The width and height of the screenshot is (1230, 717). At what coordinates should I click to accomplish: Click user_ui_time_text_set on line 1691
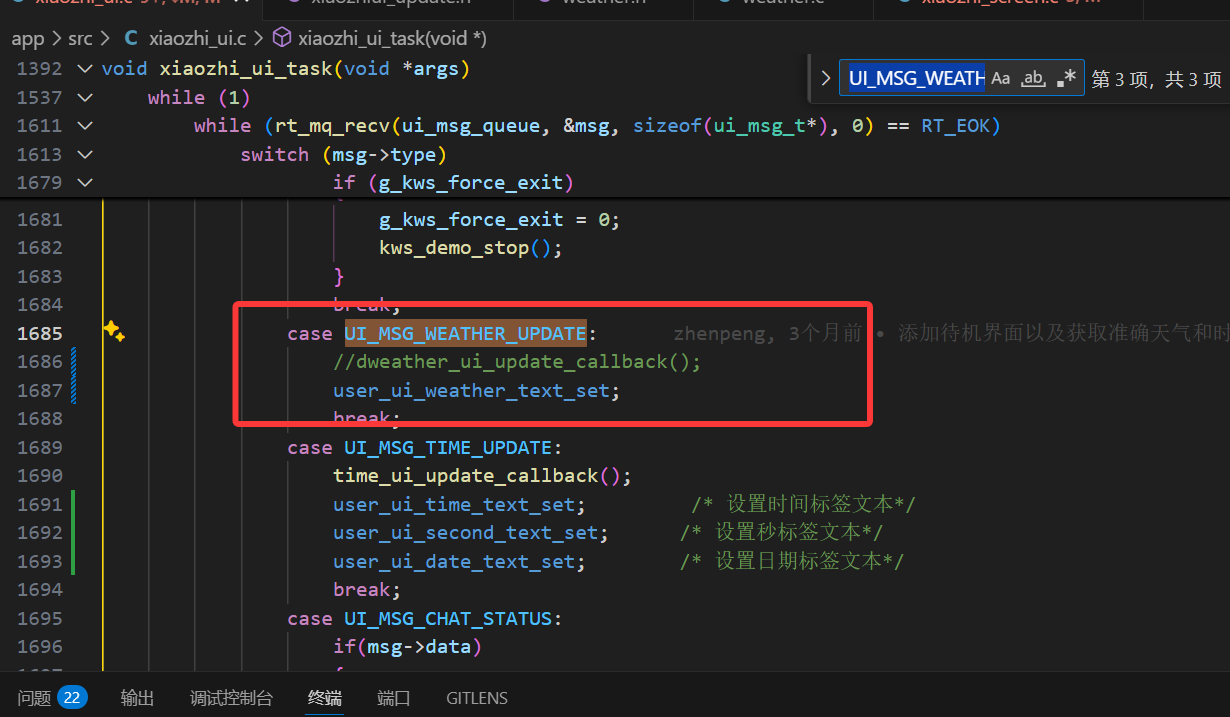pyautogui.click(x=454, y=504)
